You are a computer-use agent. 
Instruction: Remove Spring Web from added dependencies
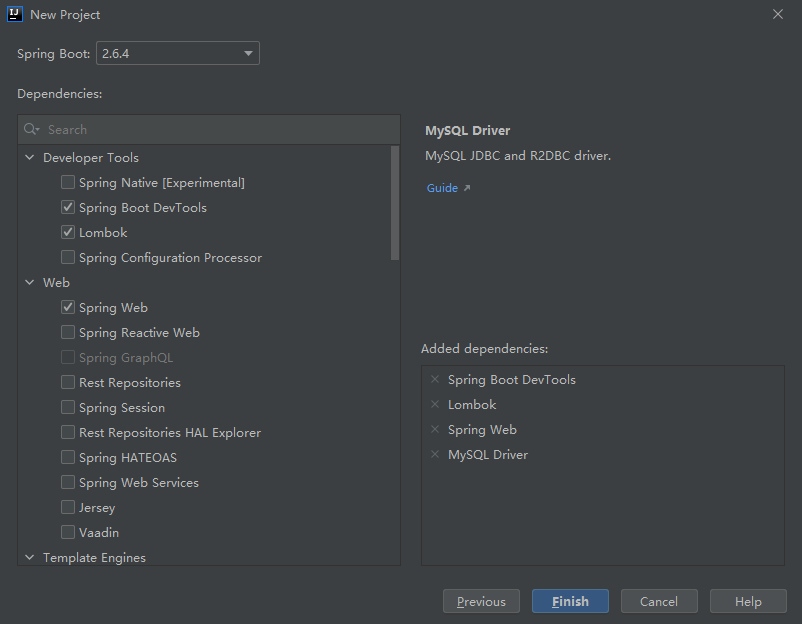[434, 430]
